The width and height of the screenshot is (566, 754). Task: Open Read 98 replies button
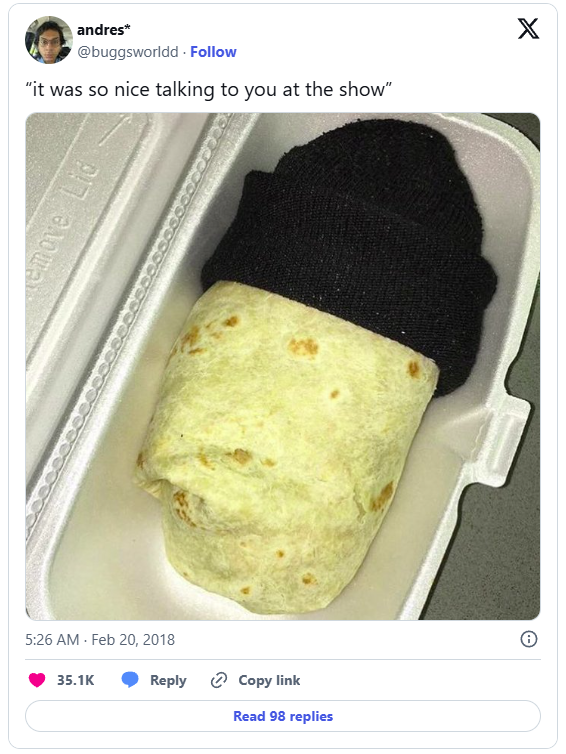tap(283, 716)
